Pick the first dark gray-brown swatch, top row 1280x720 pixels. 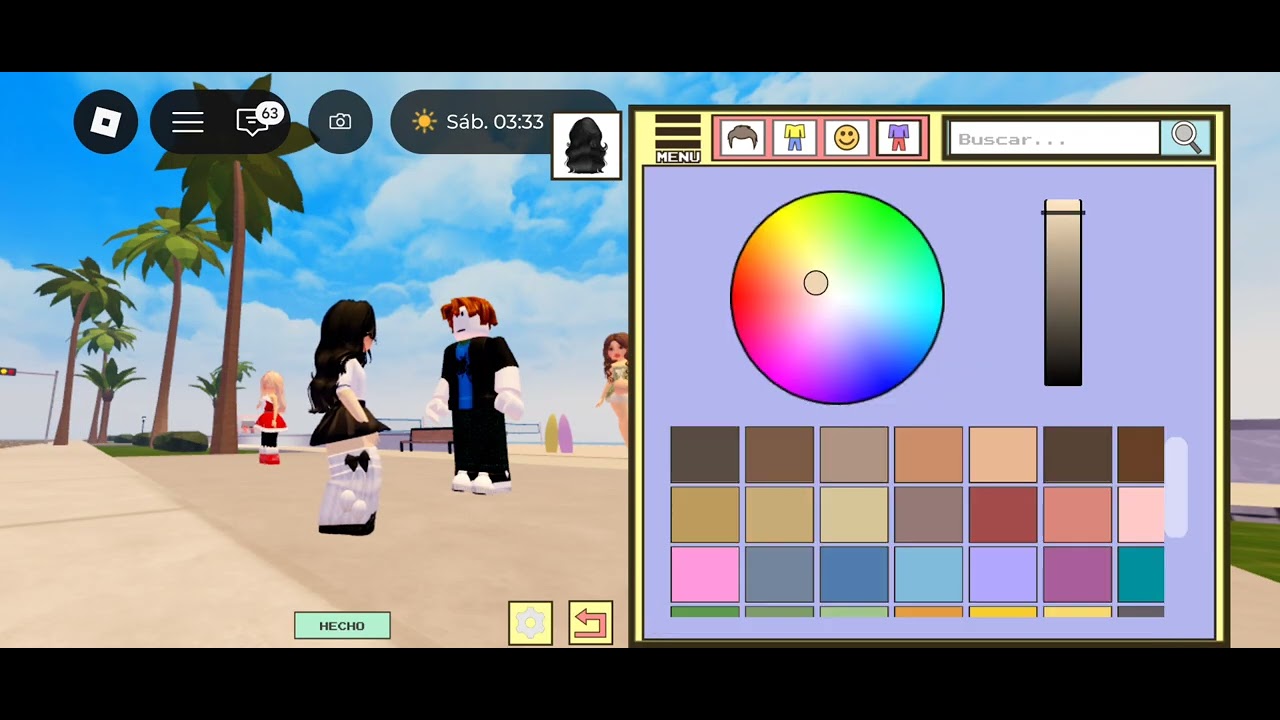click(x=705, y=455)
